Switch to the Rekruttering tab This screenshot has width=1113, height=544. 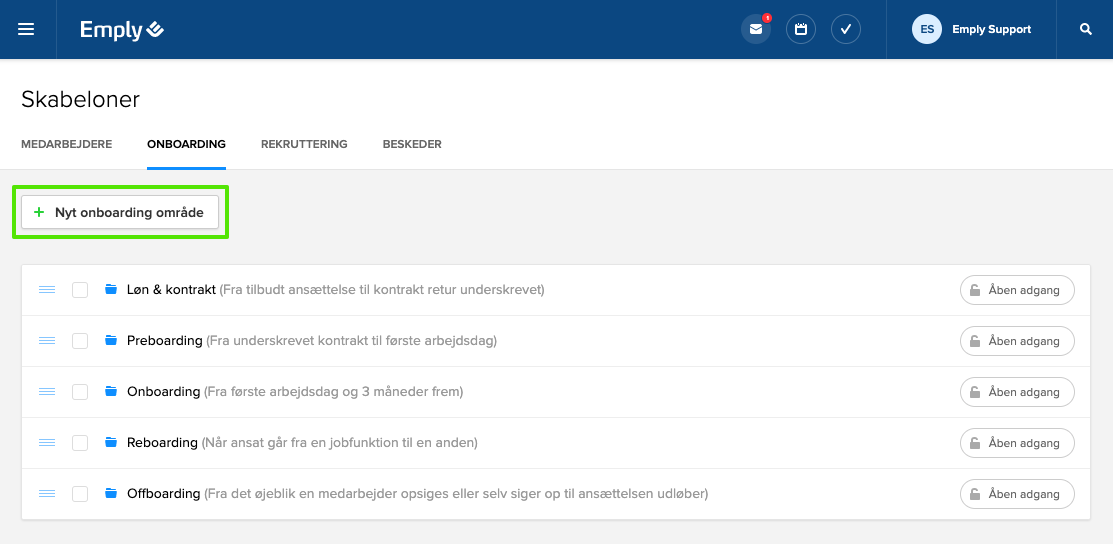304,144
